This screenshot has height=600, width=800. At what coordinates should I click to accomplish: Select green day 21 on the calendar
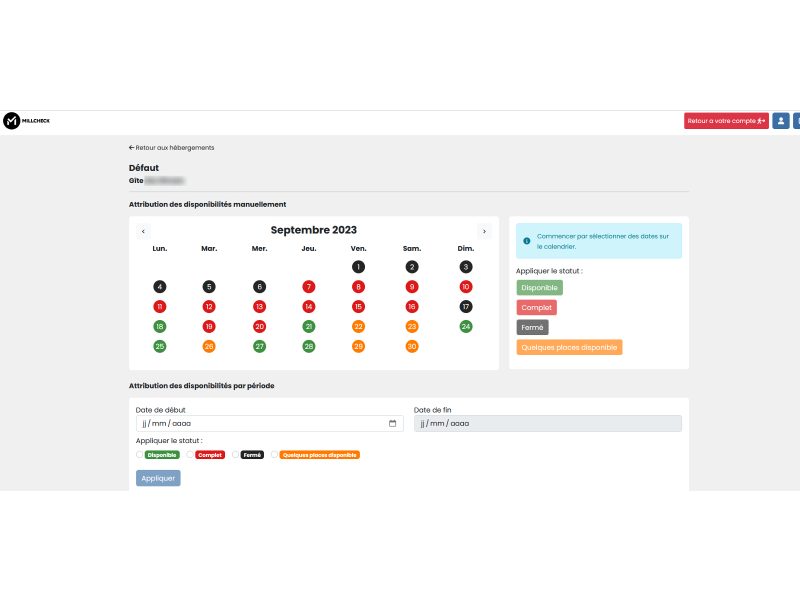point(309,327)
